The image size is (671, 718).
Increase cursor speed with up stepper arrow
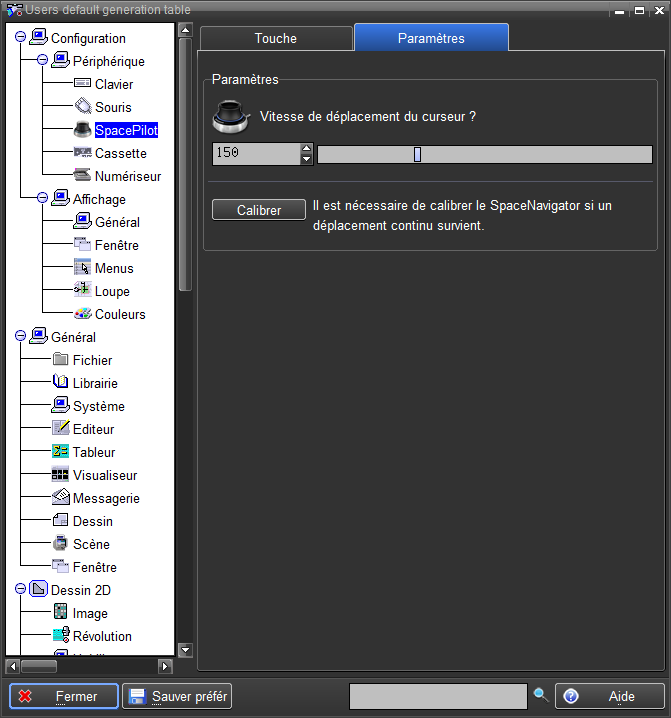(306, 149)
